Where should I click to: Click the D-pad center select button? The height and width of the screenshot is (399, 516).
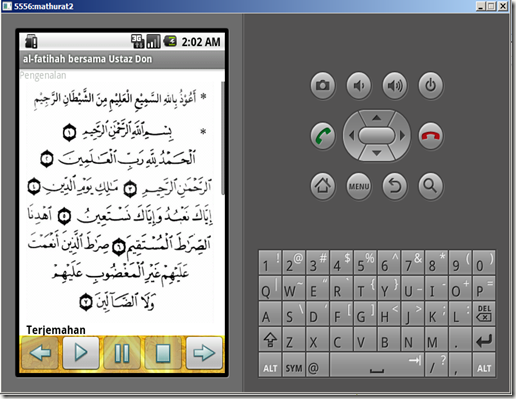(377, 136)
